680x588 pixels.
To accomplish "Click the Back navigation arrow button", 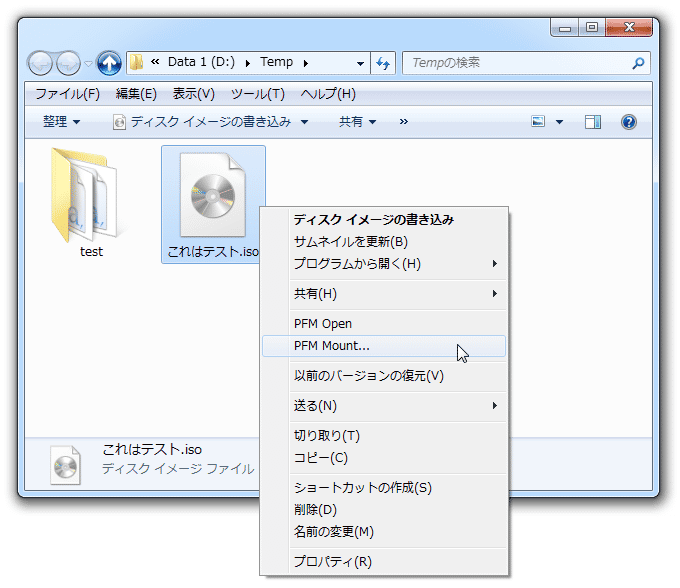I will 40,63.
